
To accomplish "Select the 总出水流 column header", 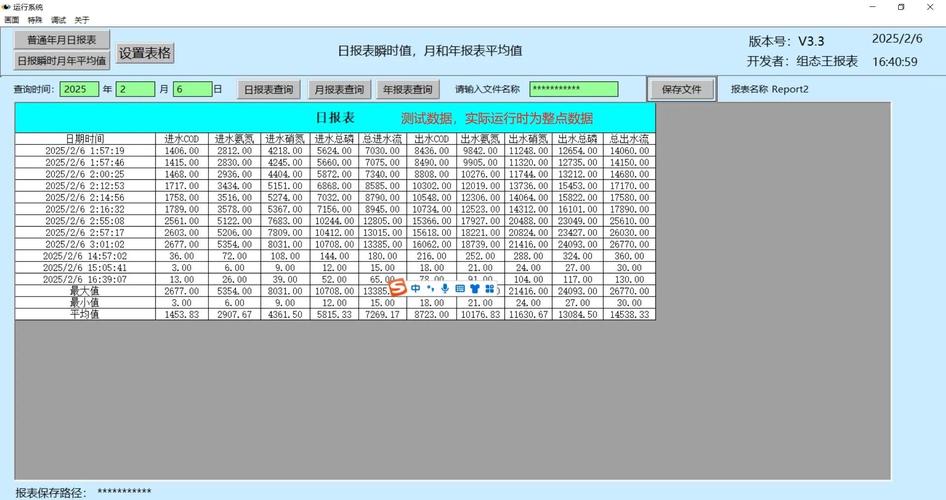I will (x=629, y=139).
